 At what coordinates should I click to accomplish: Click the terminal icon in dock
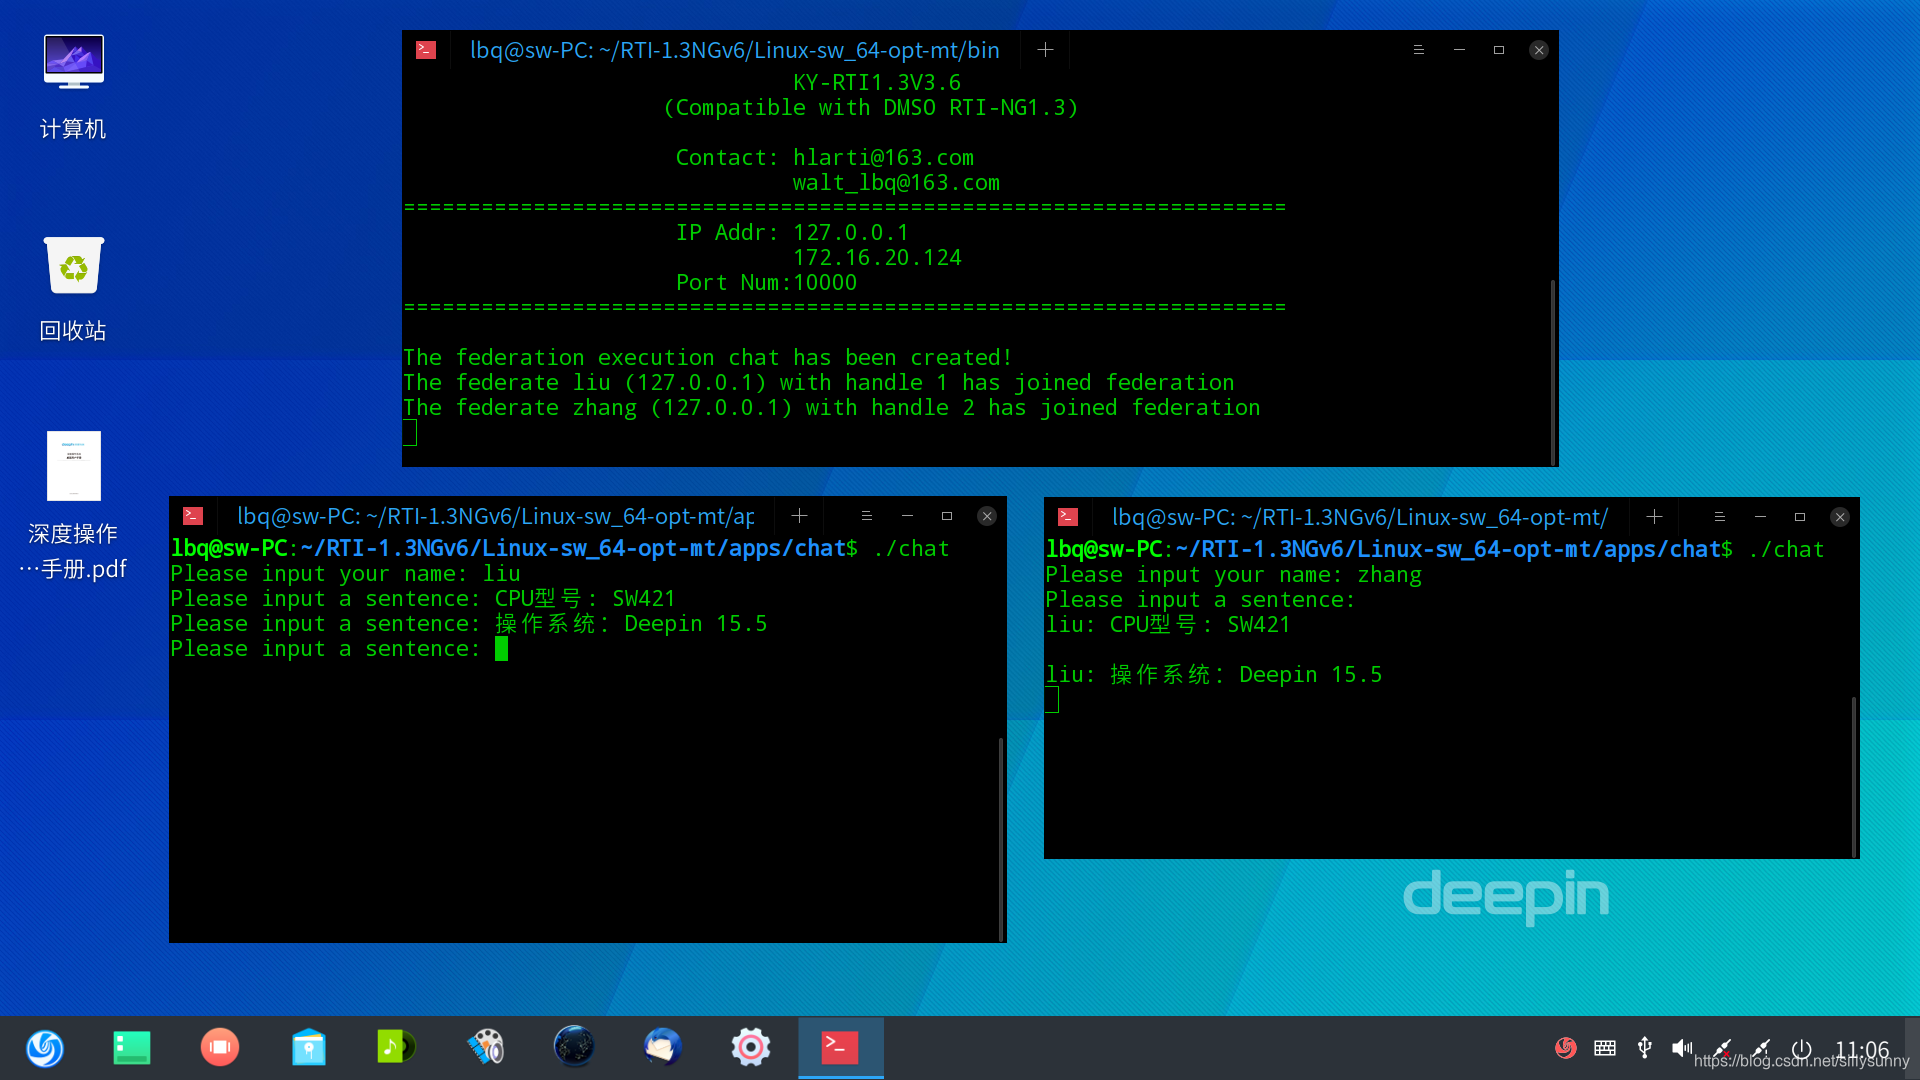(840, 1047)
